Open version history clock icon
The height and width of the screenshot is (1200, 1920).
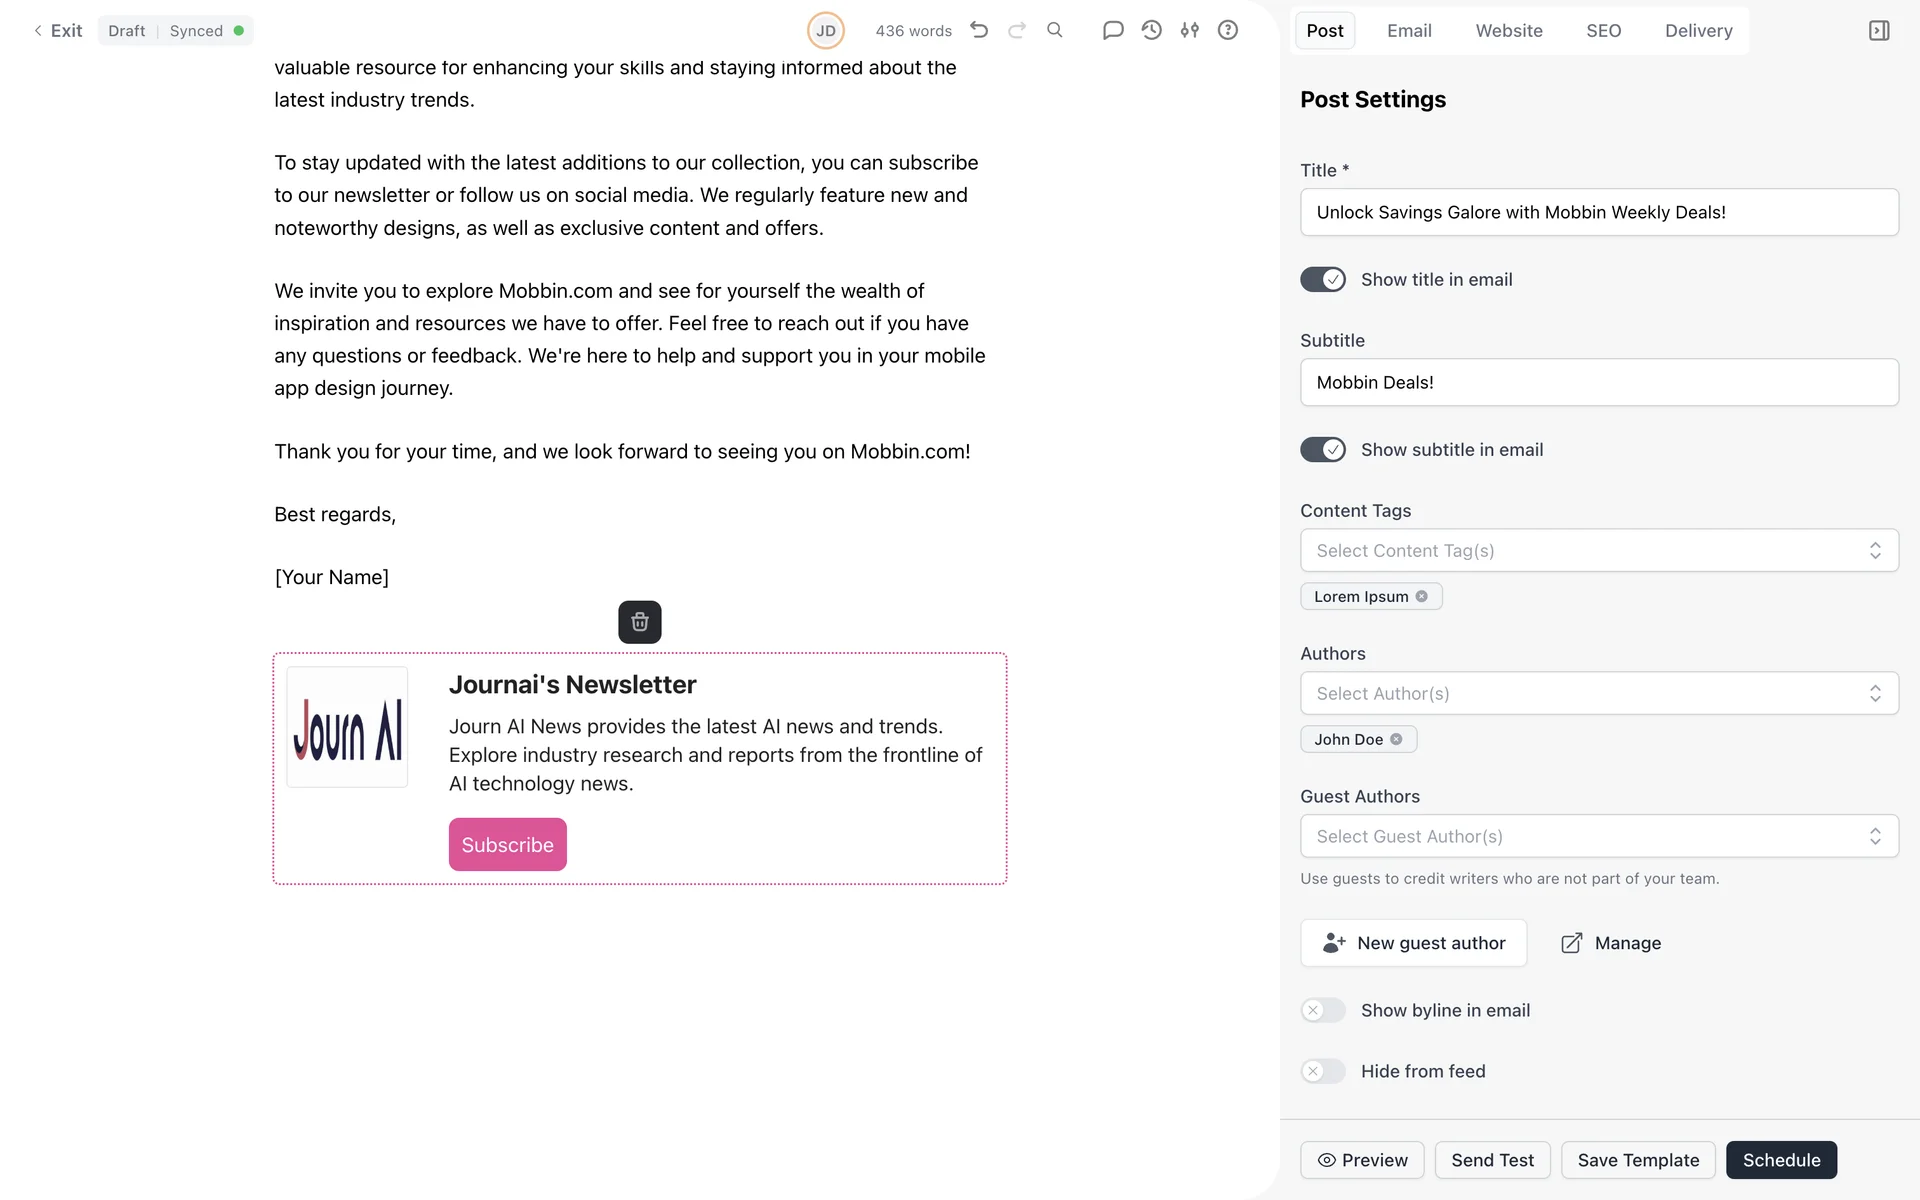point(1152,30)
